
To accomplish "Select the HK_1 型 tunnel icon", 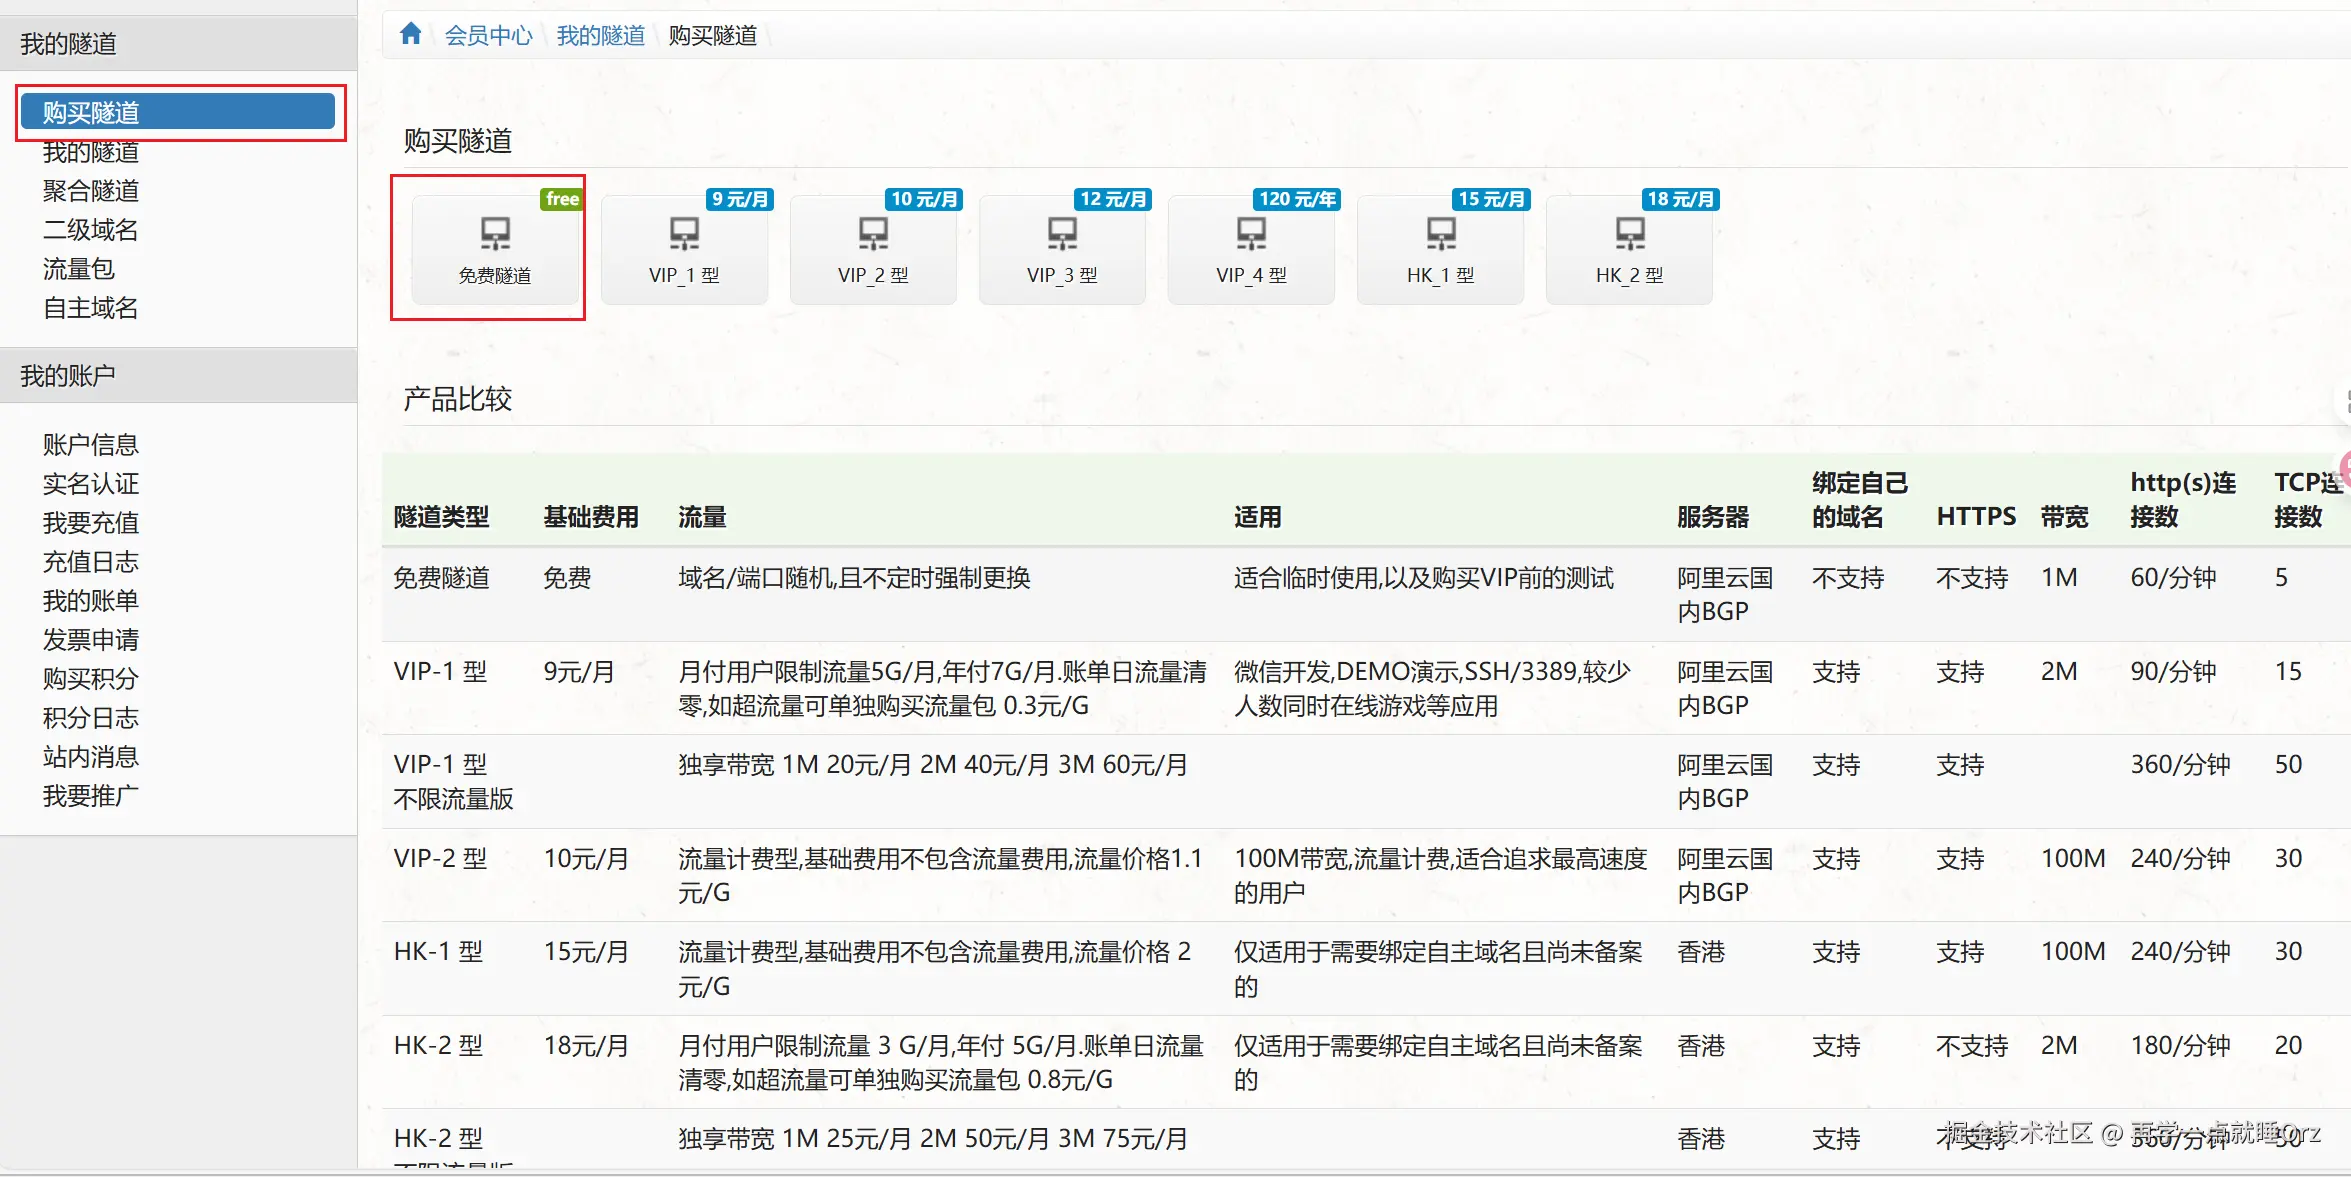I will point(1440,248).
